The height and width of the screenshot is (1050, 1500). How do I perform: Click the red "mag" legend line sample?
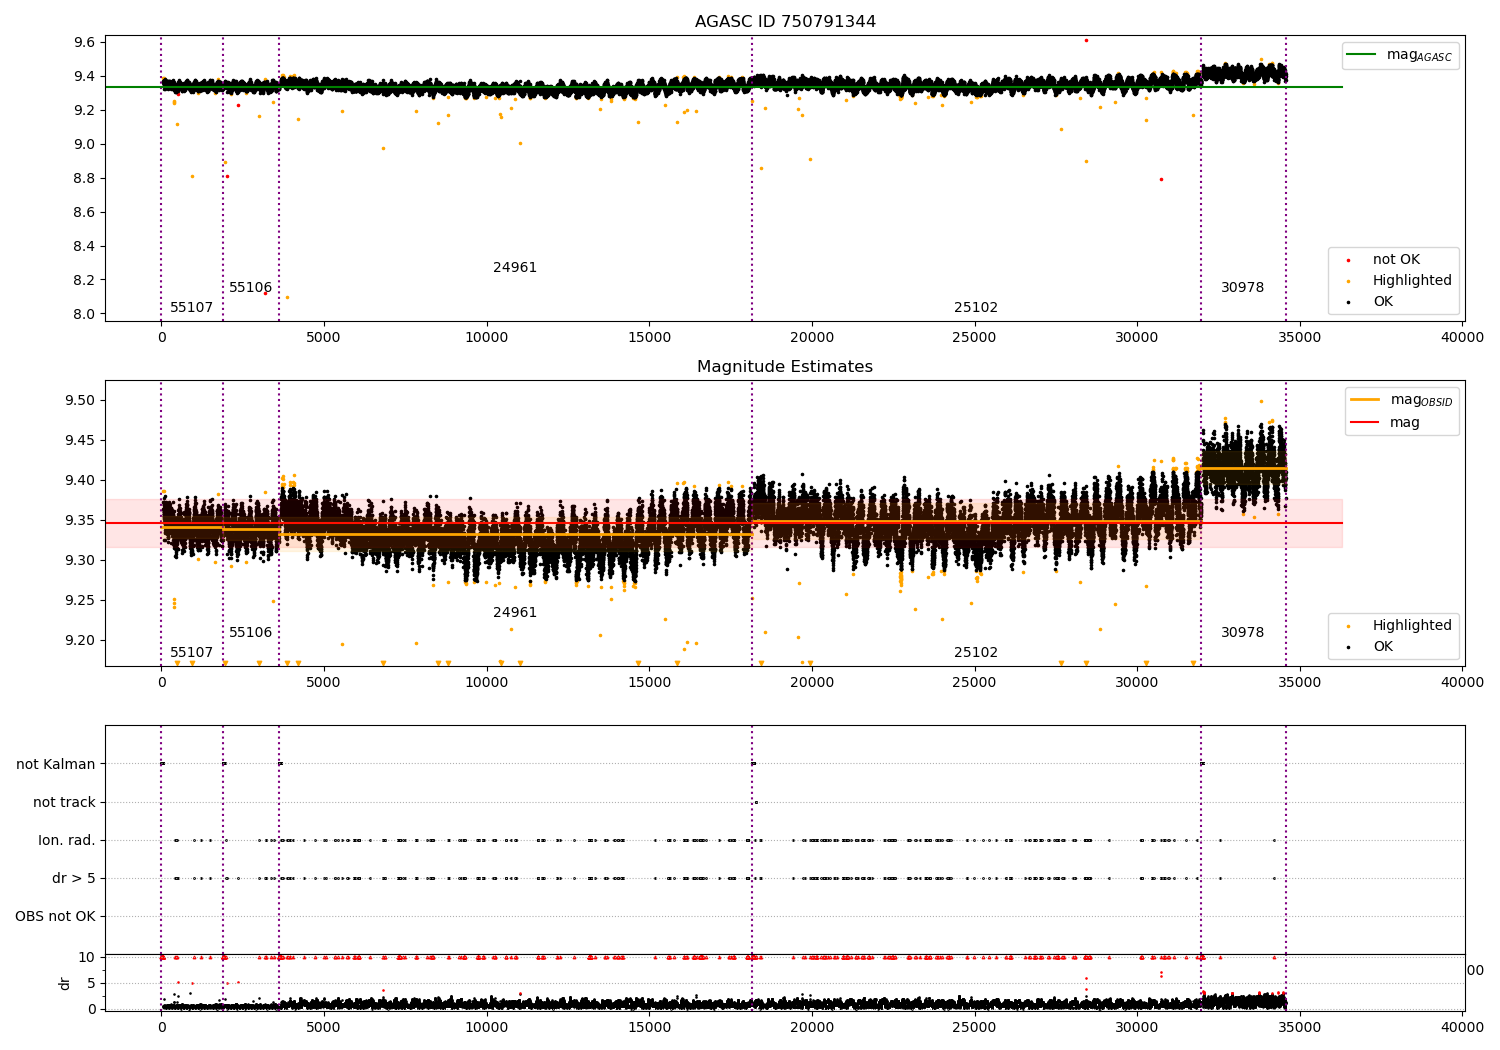click(x=1365, y=423)
